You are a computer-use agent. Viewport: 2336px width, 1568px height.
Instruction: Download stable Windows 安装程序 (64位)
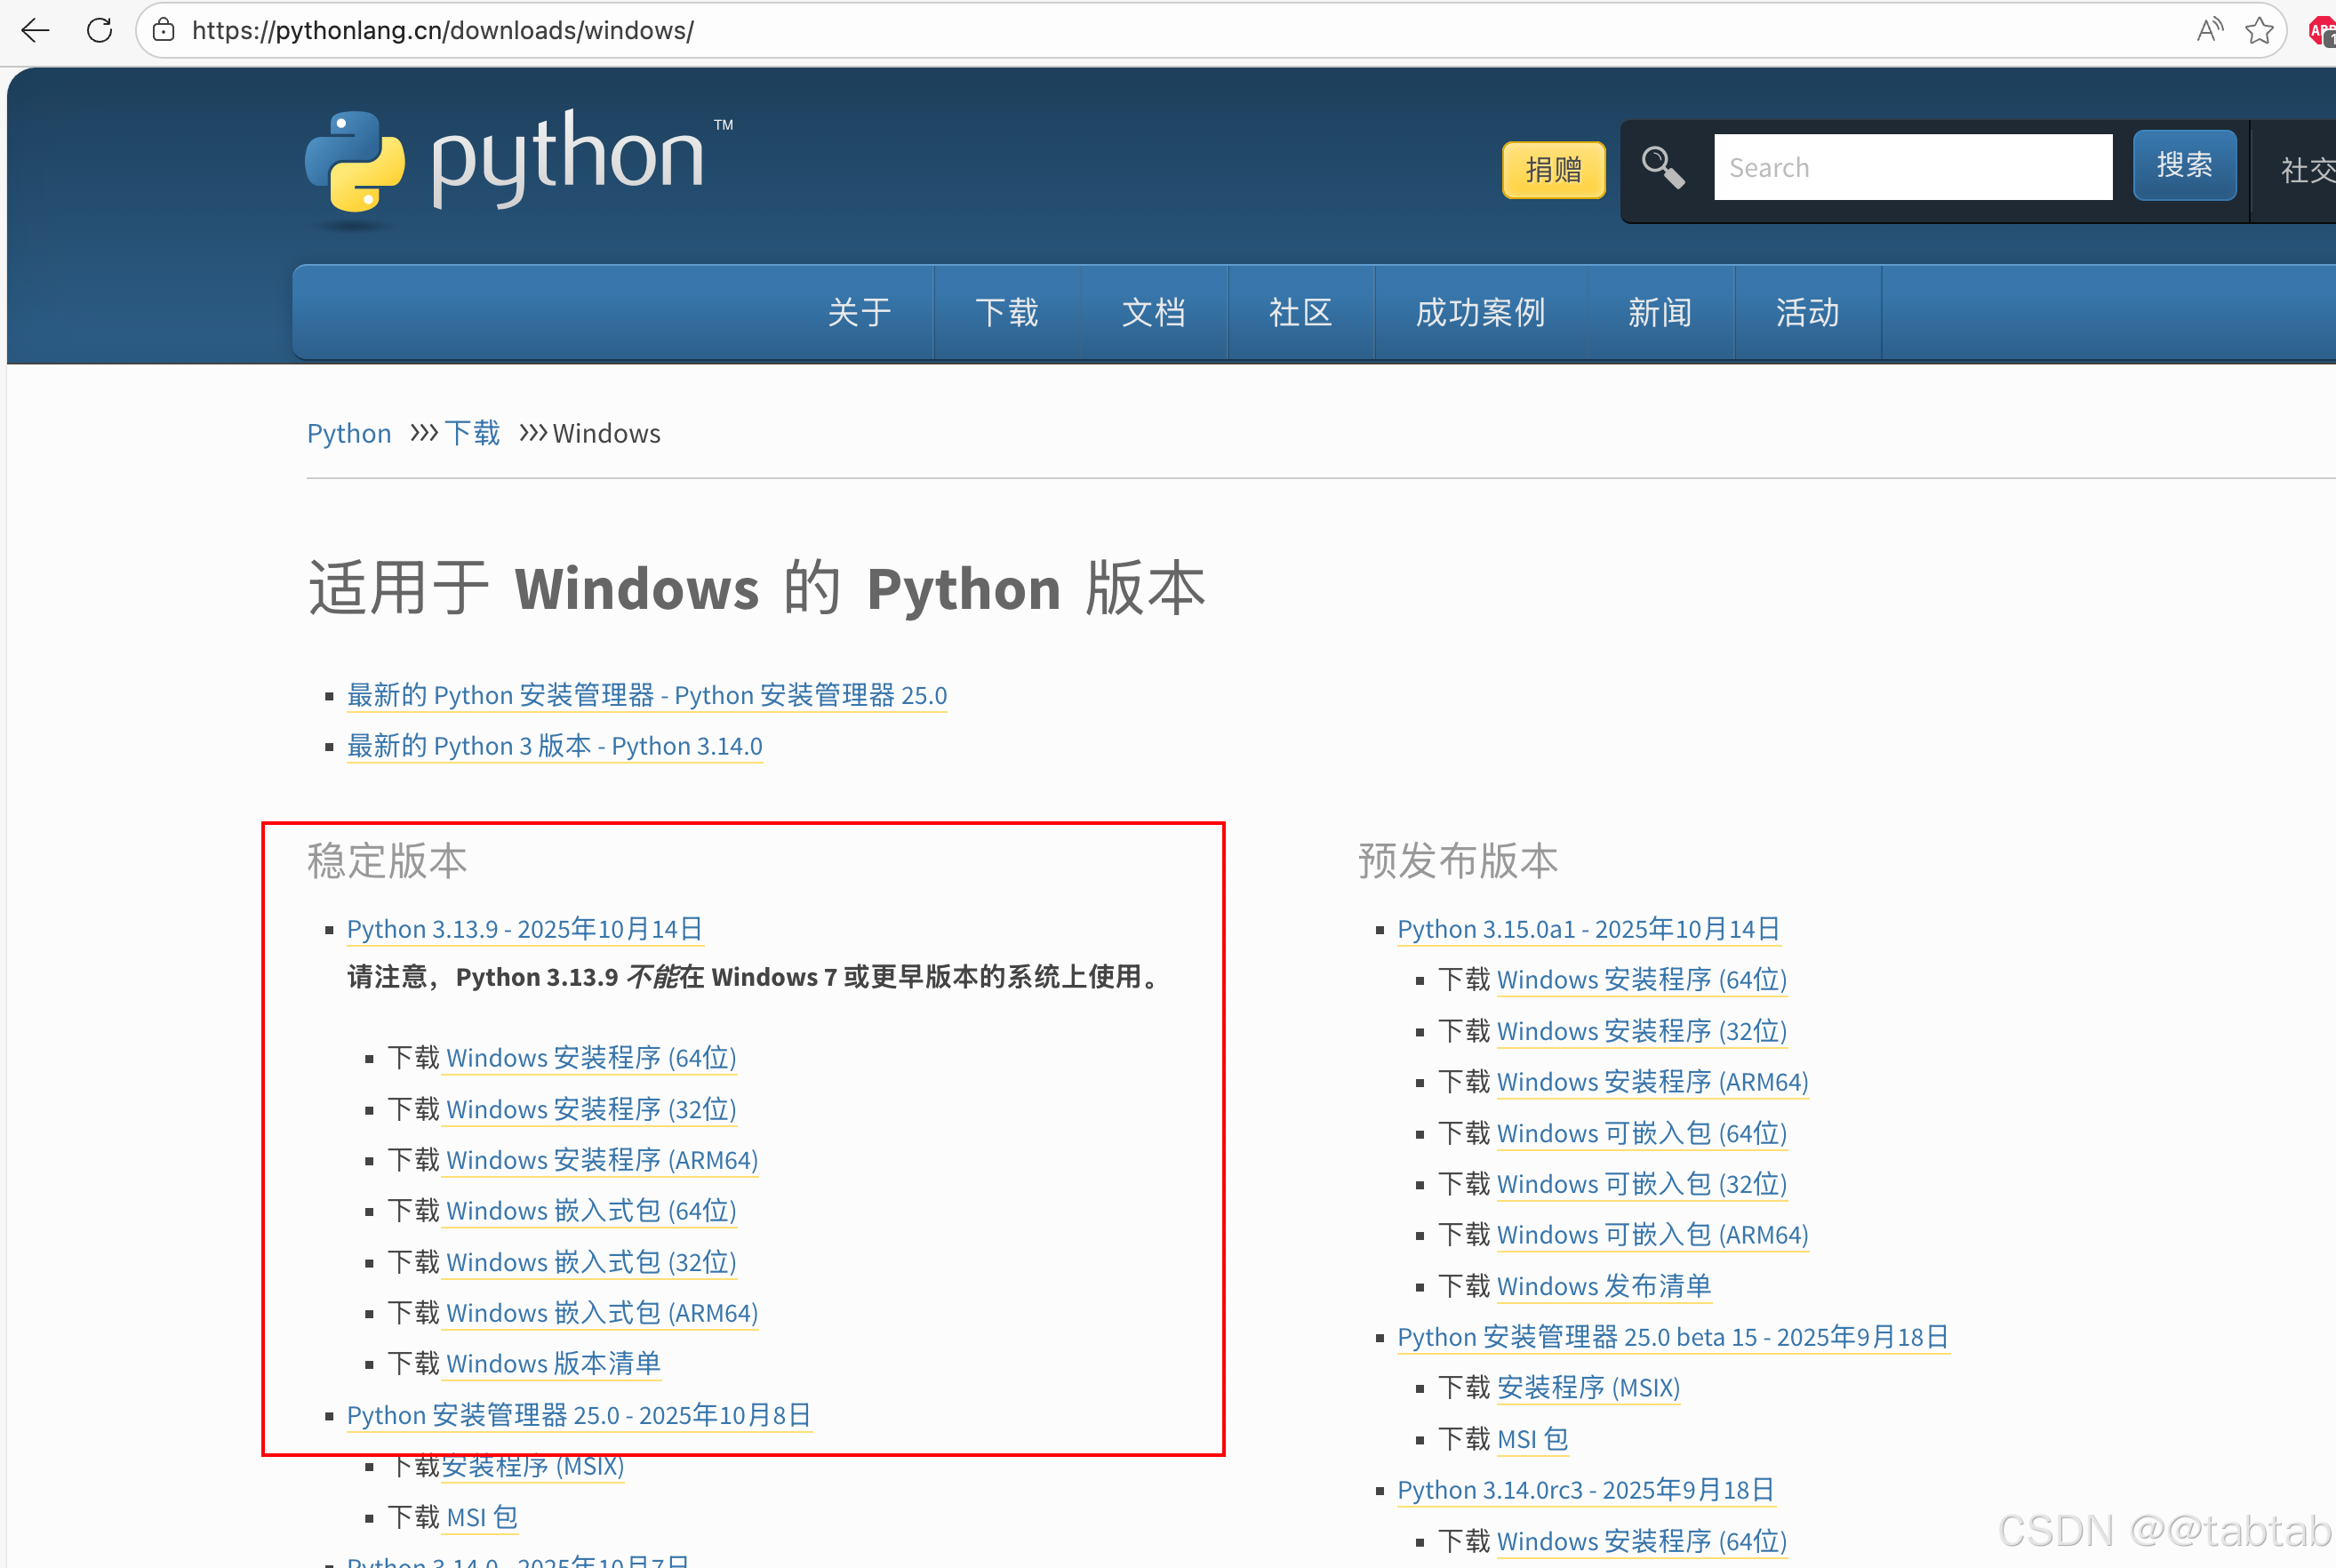point(590,1058)
